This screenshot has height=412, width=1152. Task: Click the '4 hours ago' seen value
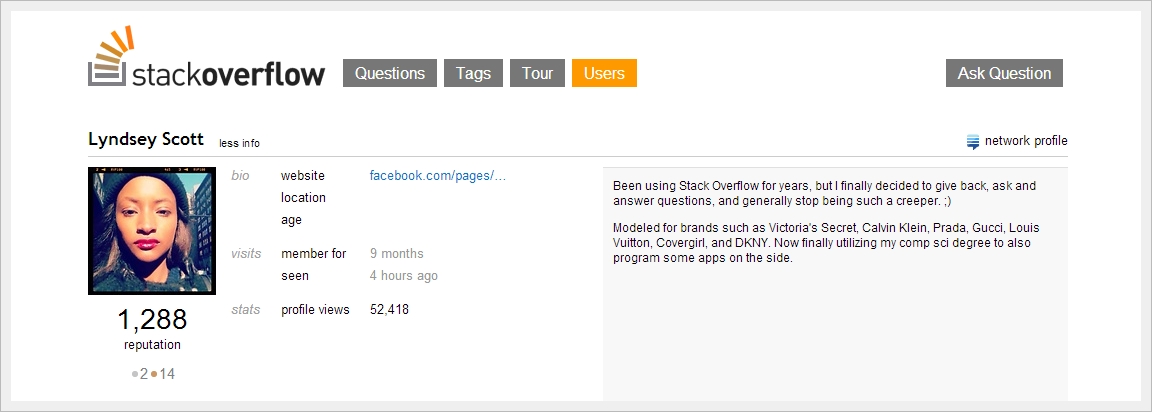click(404, 276)
